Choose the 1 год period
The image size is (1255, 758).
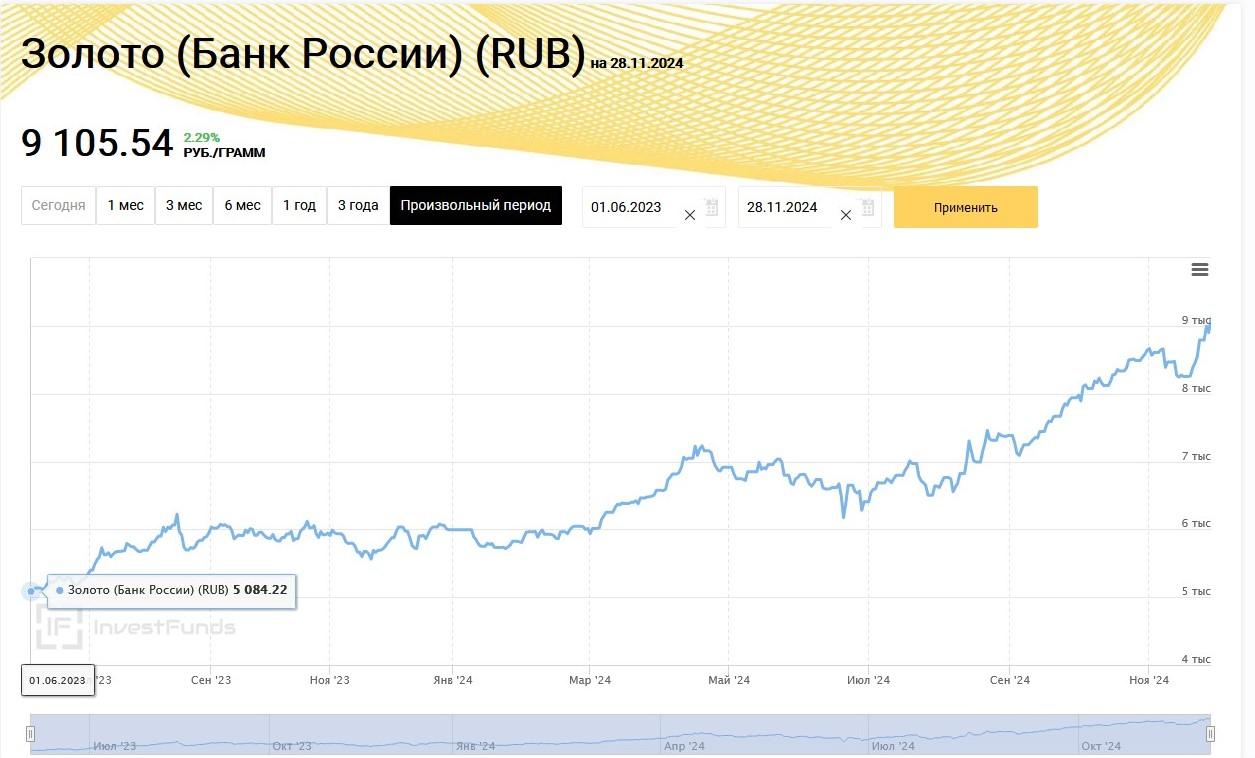(299, 206)
